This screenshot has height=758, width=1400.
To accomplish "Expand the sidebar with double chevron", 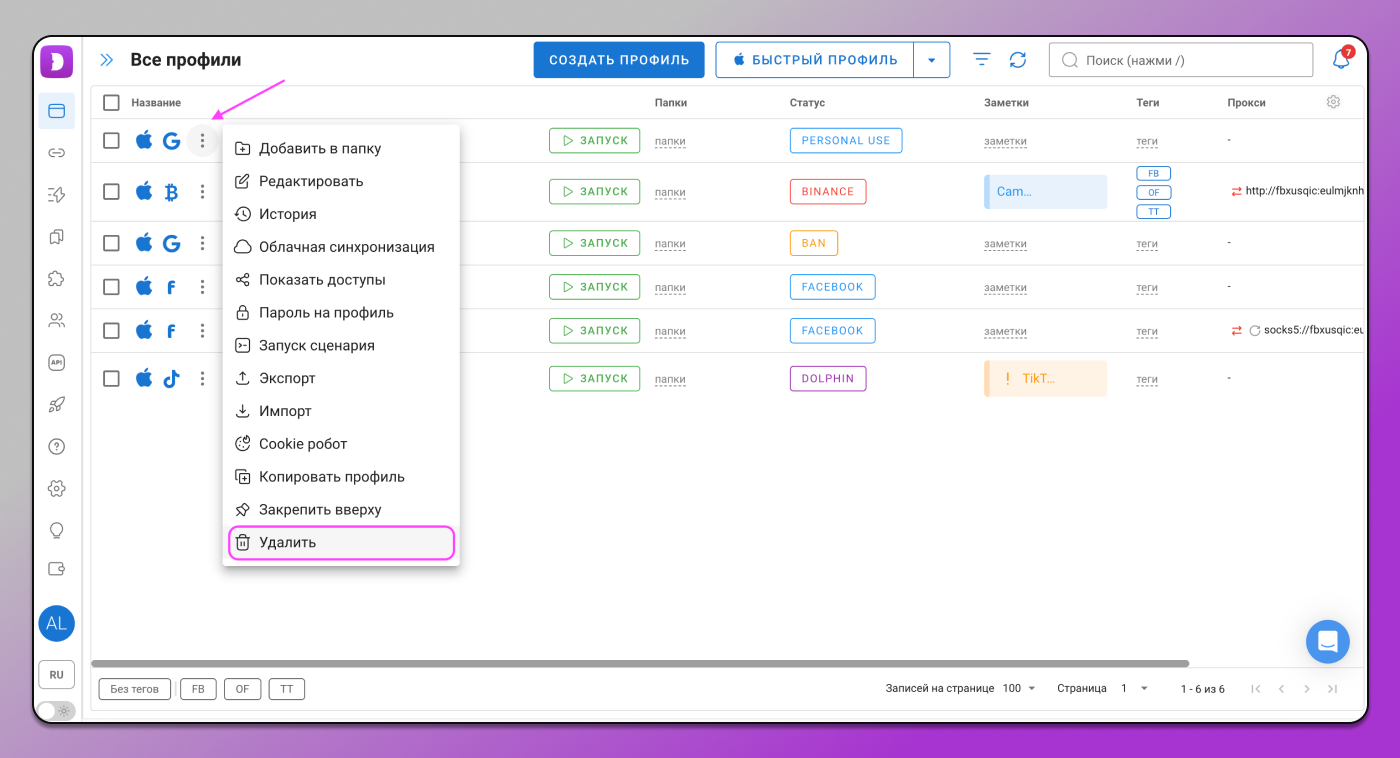I will [x=107, y=60].
